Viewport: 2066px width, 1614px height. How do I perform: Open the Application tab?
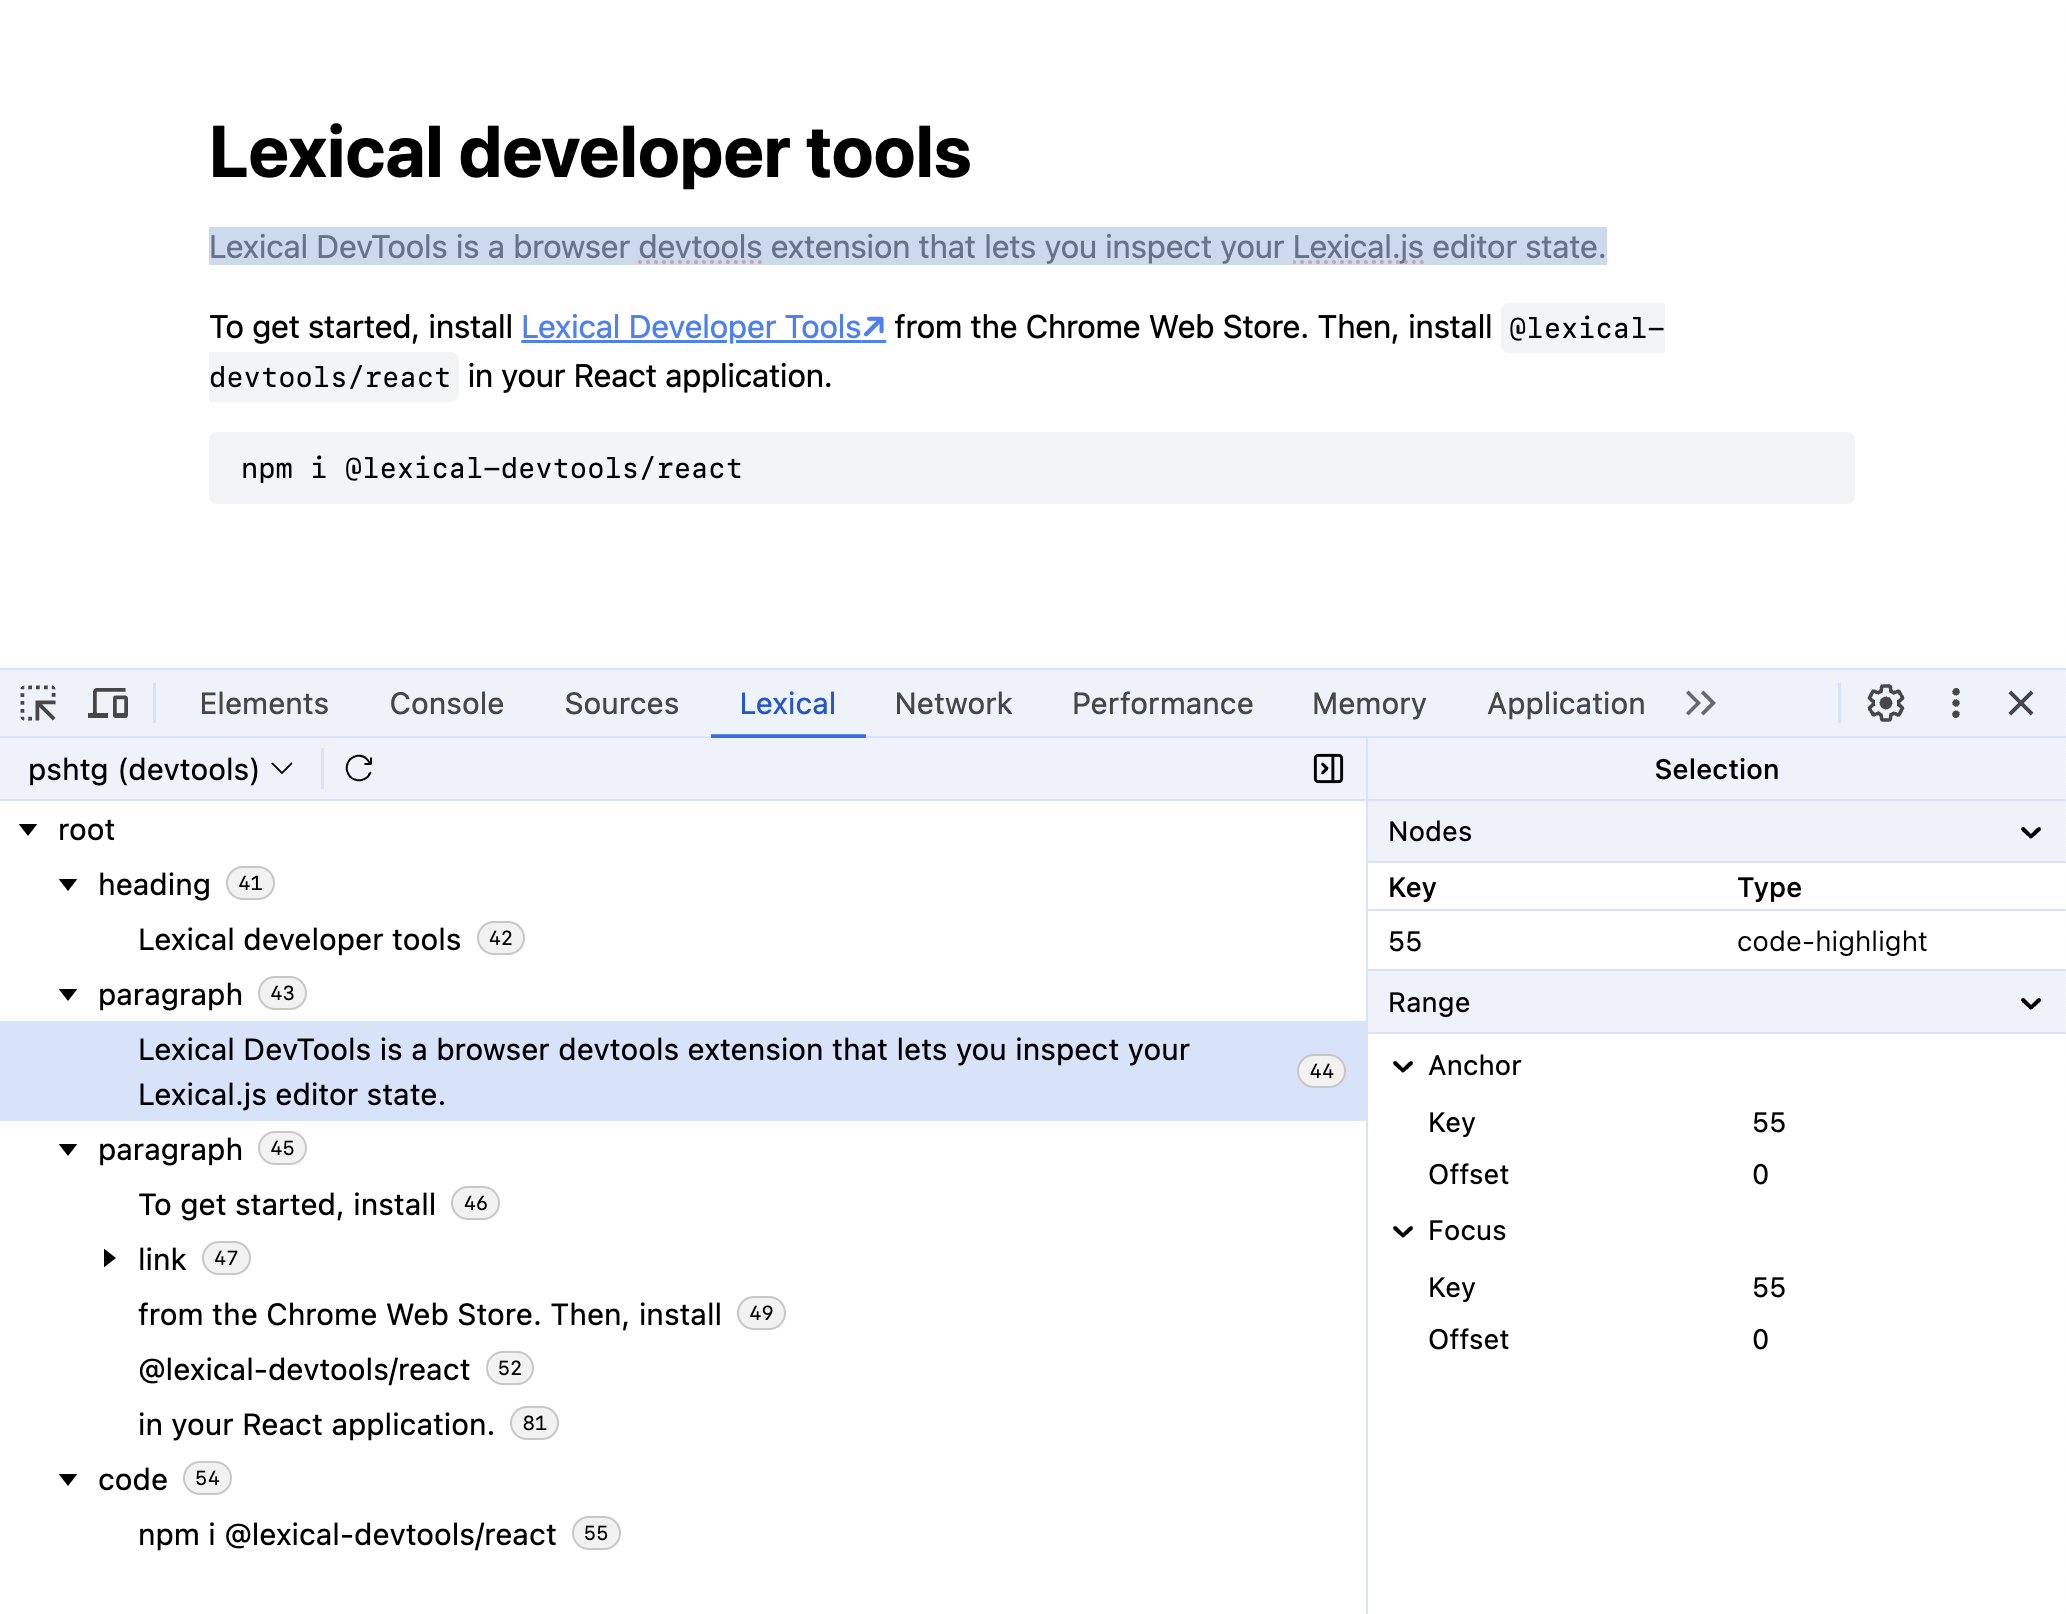pos(1565,703)
